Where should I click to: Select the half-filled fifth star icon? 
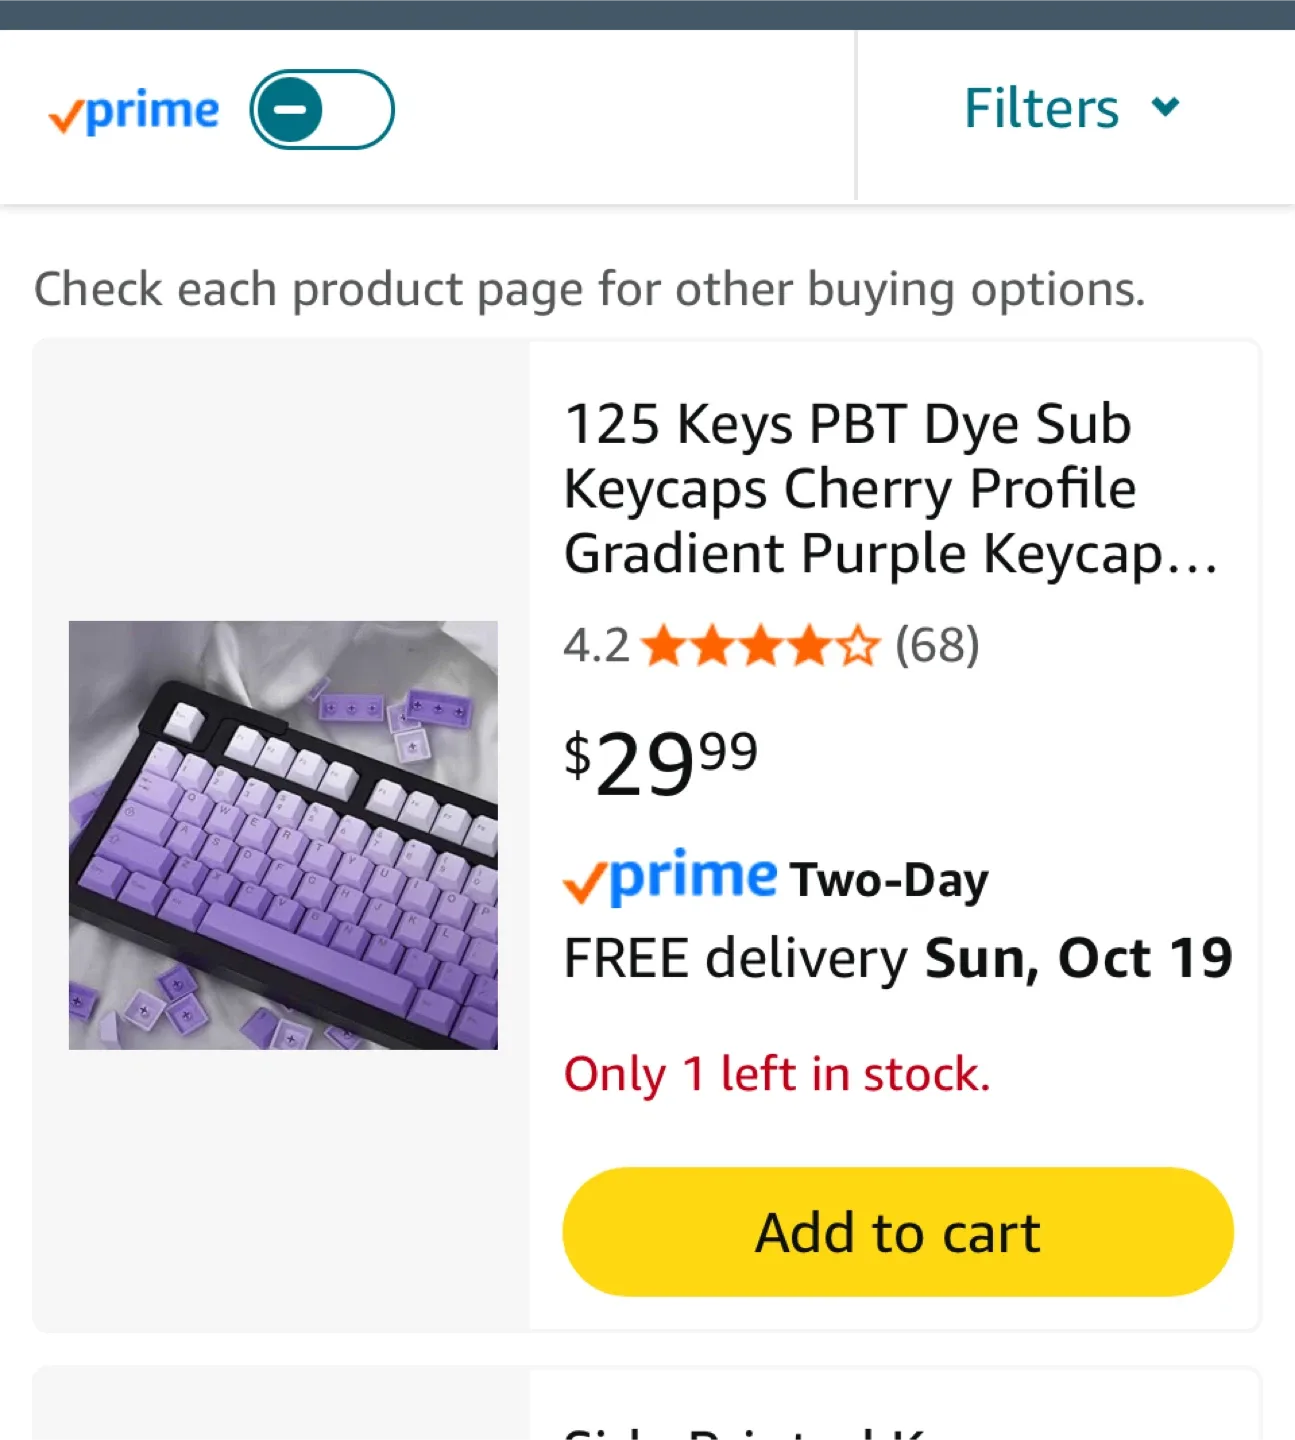(861, 646)
